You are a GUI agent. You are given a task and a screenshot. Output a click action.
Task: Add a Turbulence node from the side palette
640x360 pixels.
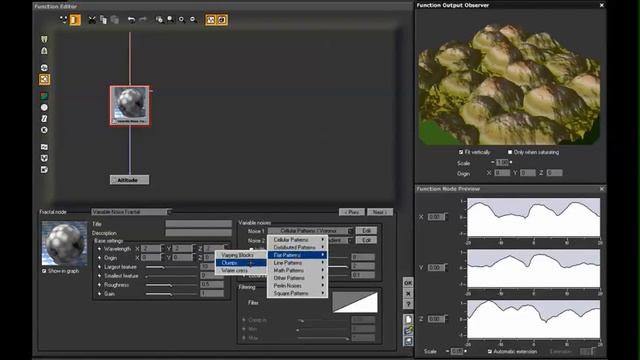44,147
